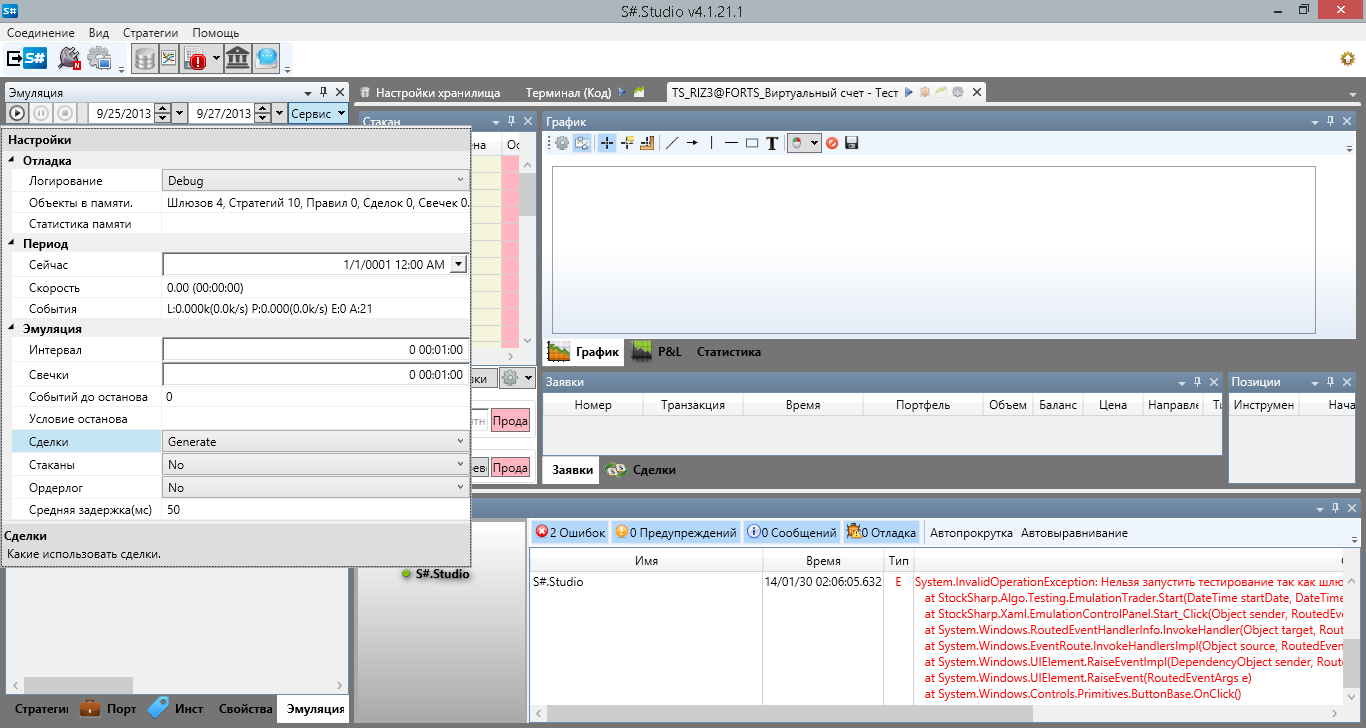The width and height of the screenshot is (1366, 728).
Task: Click the stepper of start date 9/25/2013
Action: coord(163,113)
